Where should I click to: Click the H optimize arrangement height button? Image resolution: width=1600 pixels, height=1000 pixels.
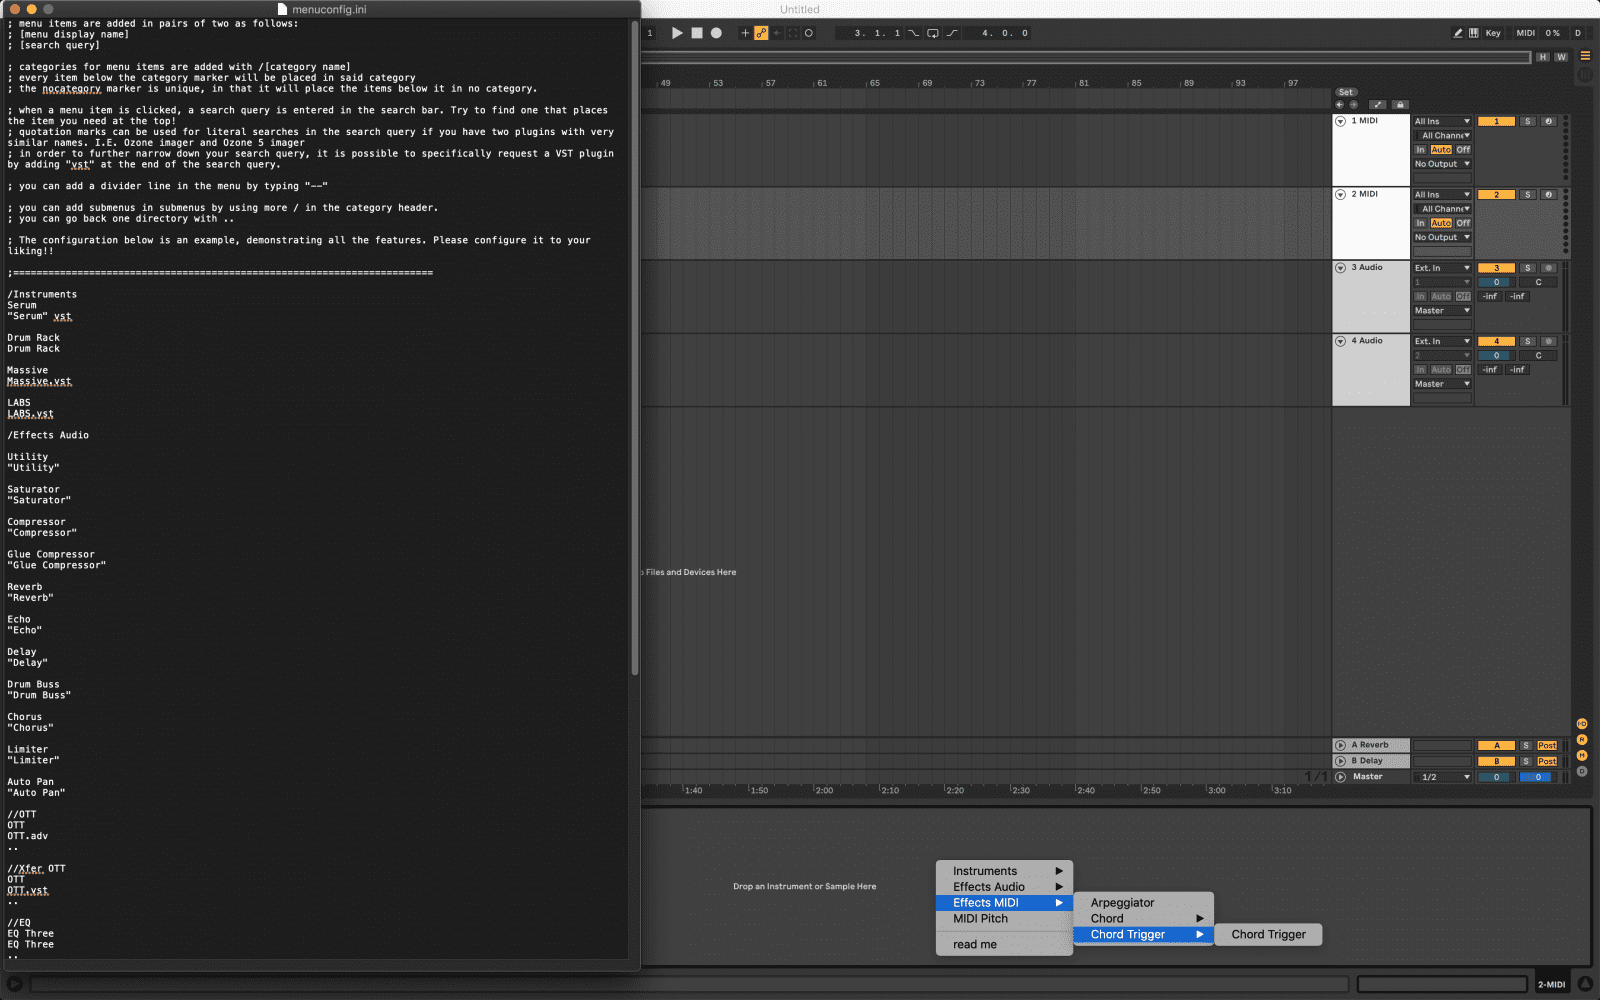(1543, 57)
